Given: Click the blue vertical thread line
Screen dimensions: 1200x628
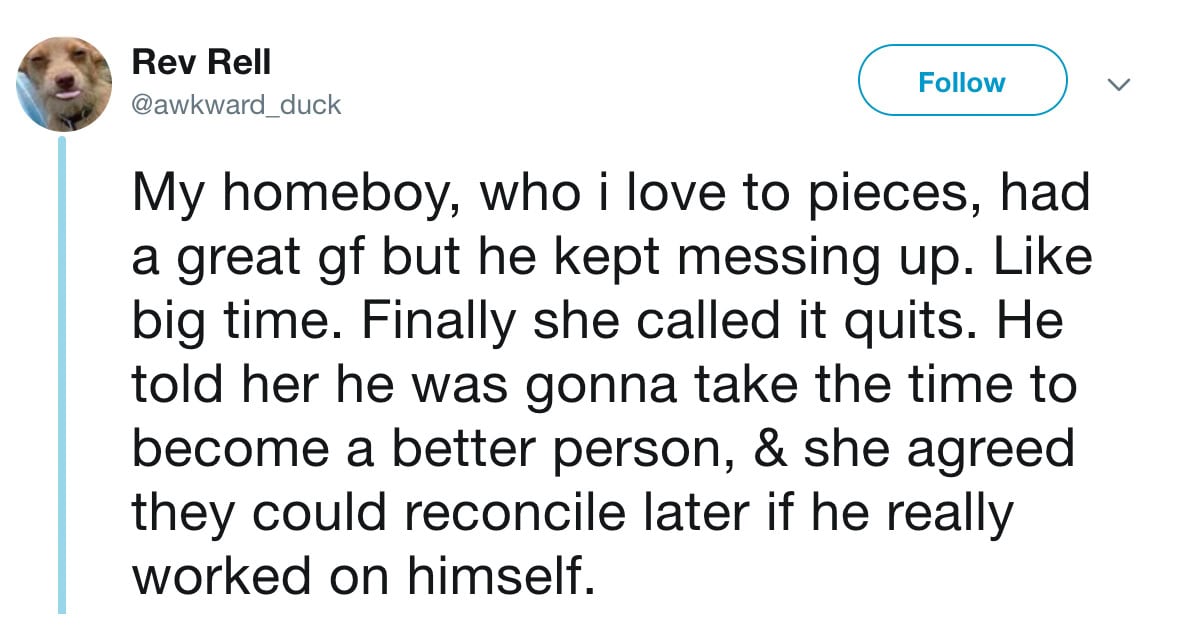Looking at the screenshot, I should (x=62, y=375).
